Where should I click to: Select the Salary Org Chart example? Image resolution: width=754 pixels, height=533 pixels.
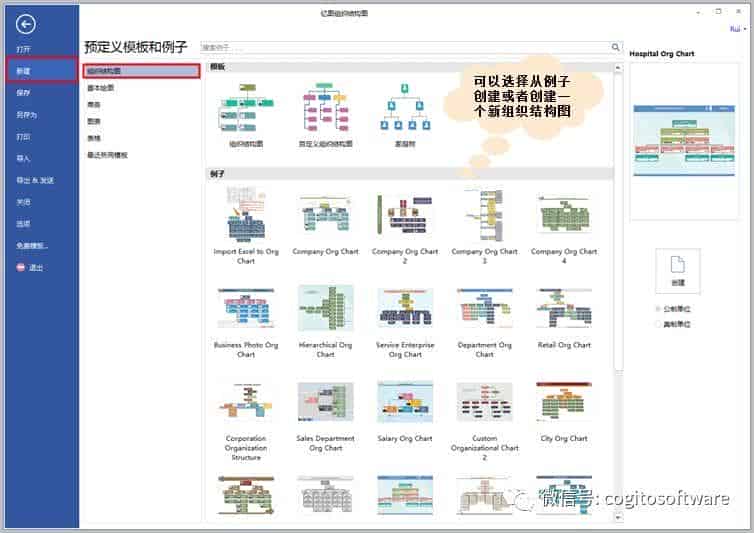(x=405, y=412)
